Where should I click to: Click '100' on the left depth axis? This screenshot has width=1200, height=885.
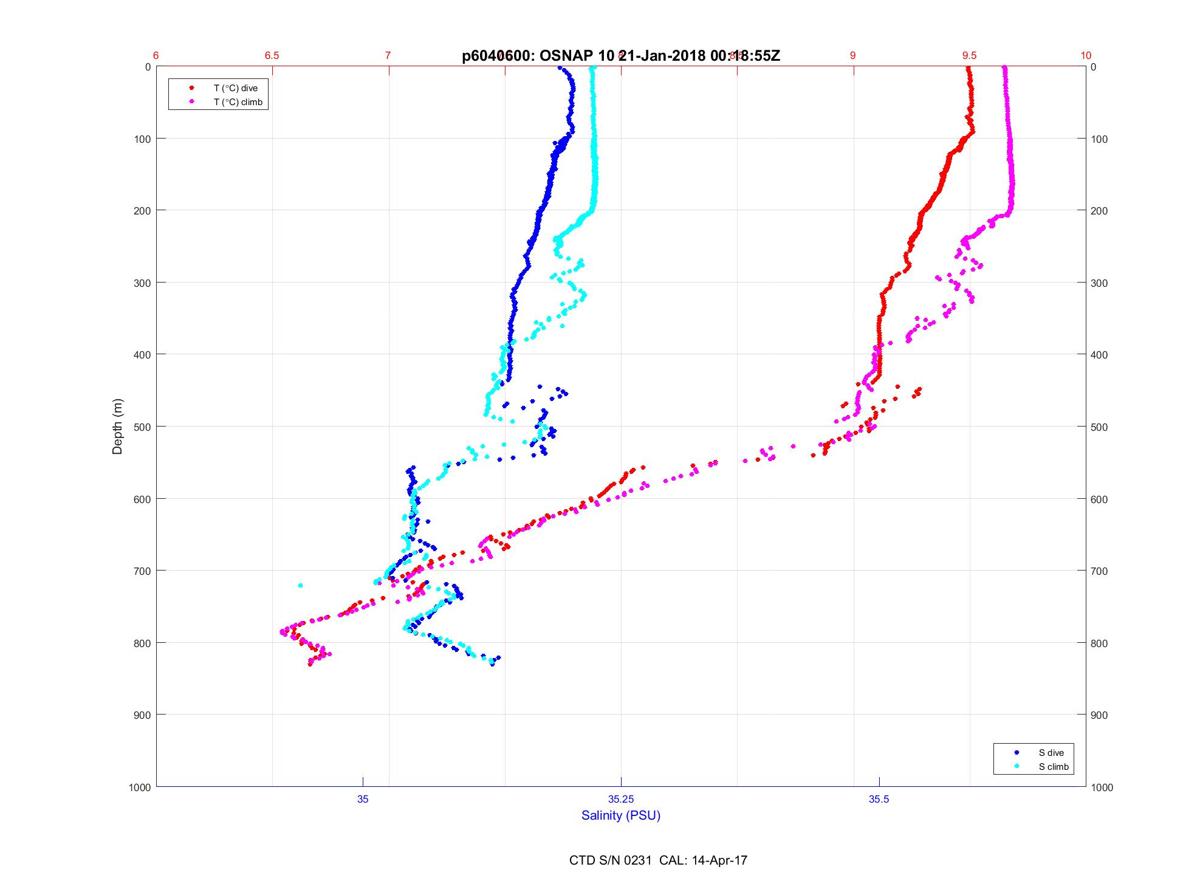[x=141, y=139]
